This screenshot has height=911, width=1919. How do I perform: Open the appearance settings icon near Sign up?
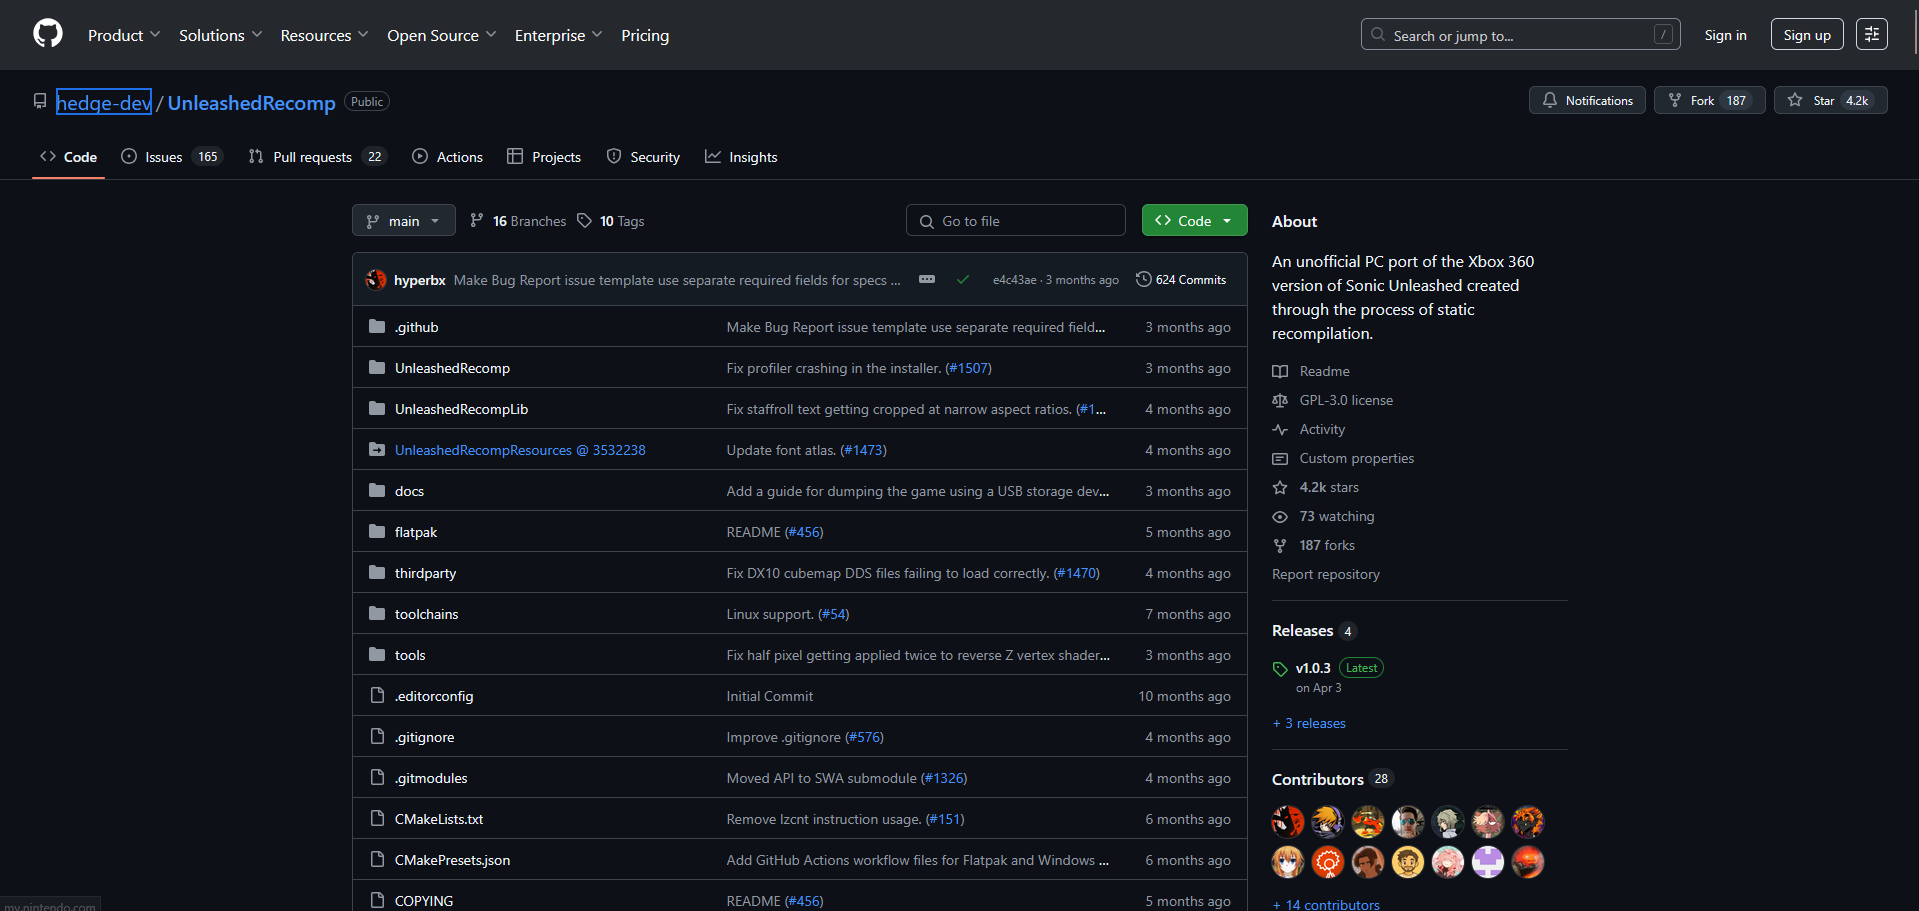tap(1871, 34)
